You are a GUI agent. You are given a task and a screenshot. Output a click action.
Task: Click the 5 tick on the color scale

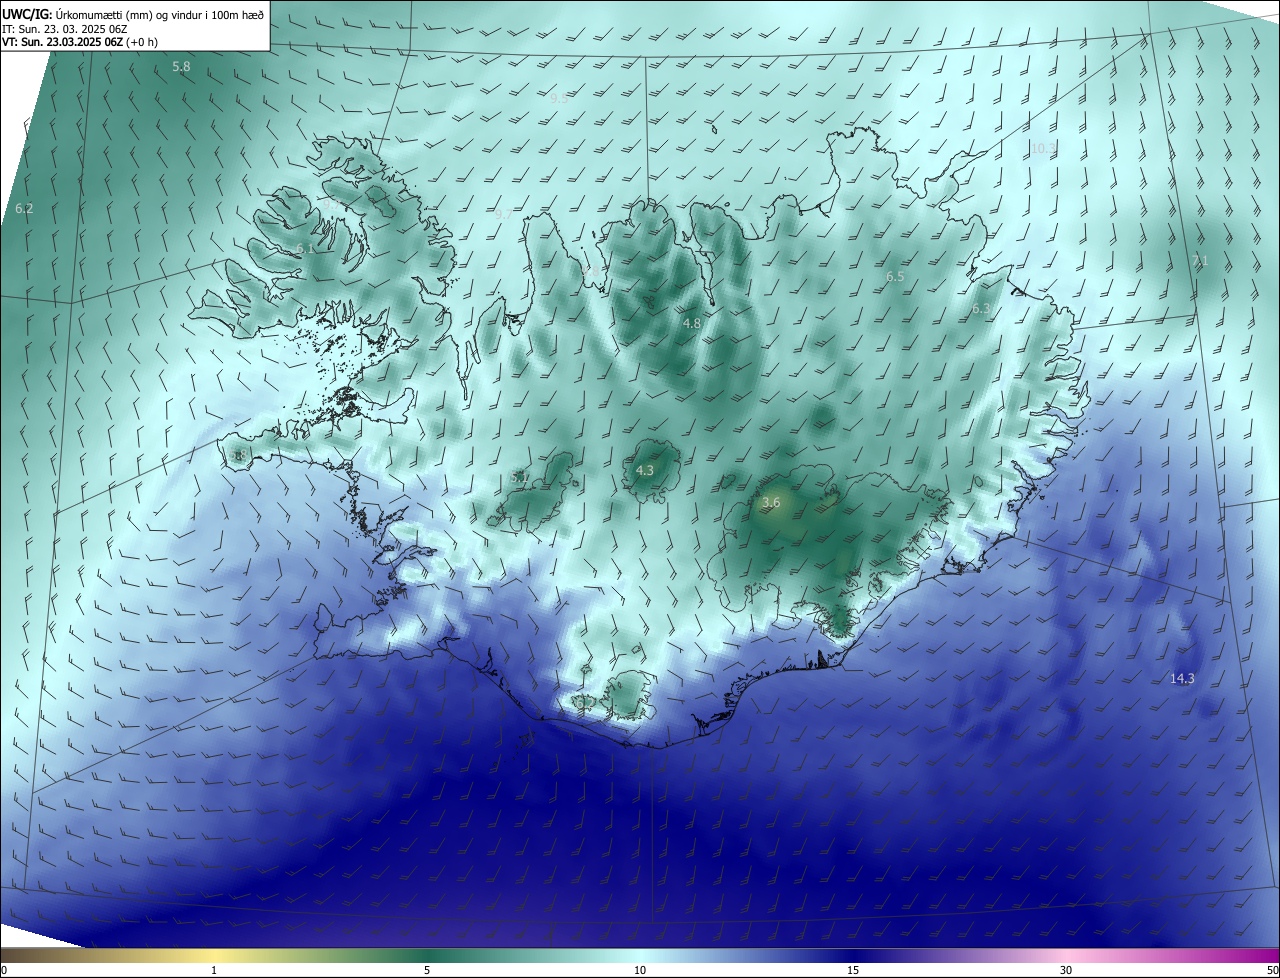(427, 970)
